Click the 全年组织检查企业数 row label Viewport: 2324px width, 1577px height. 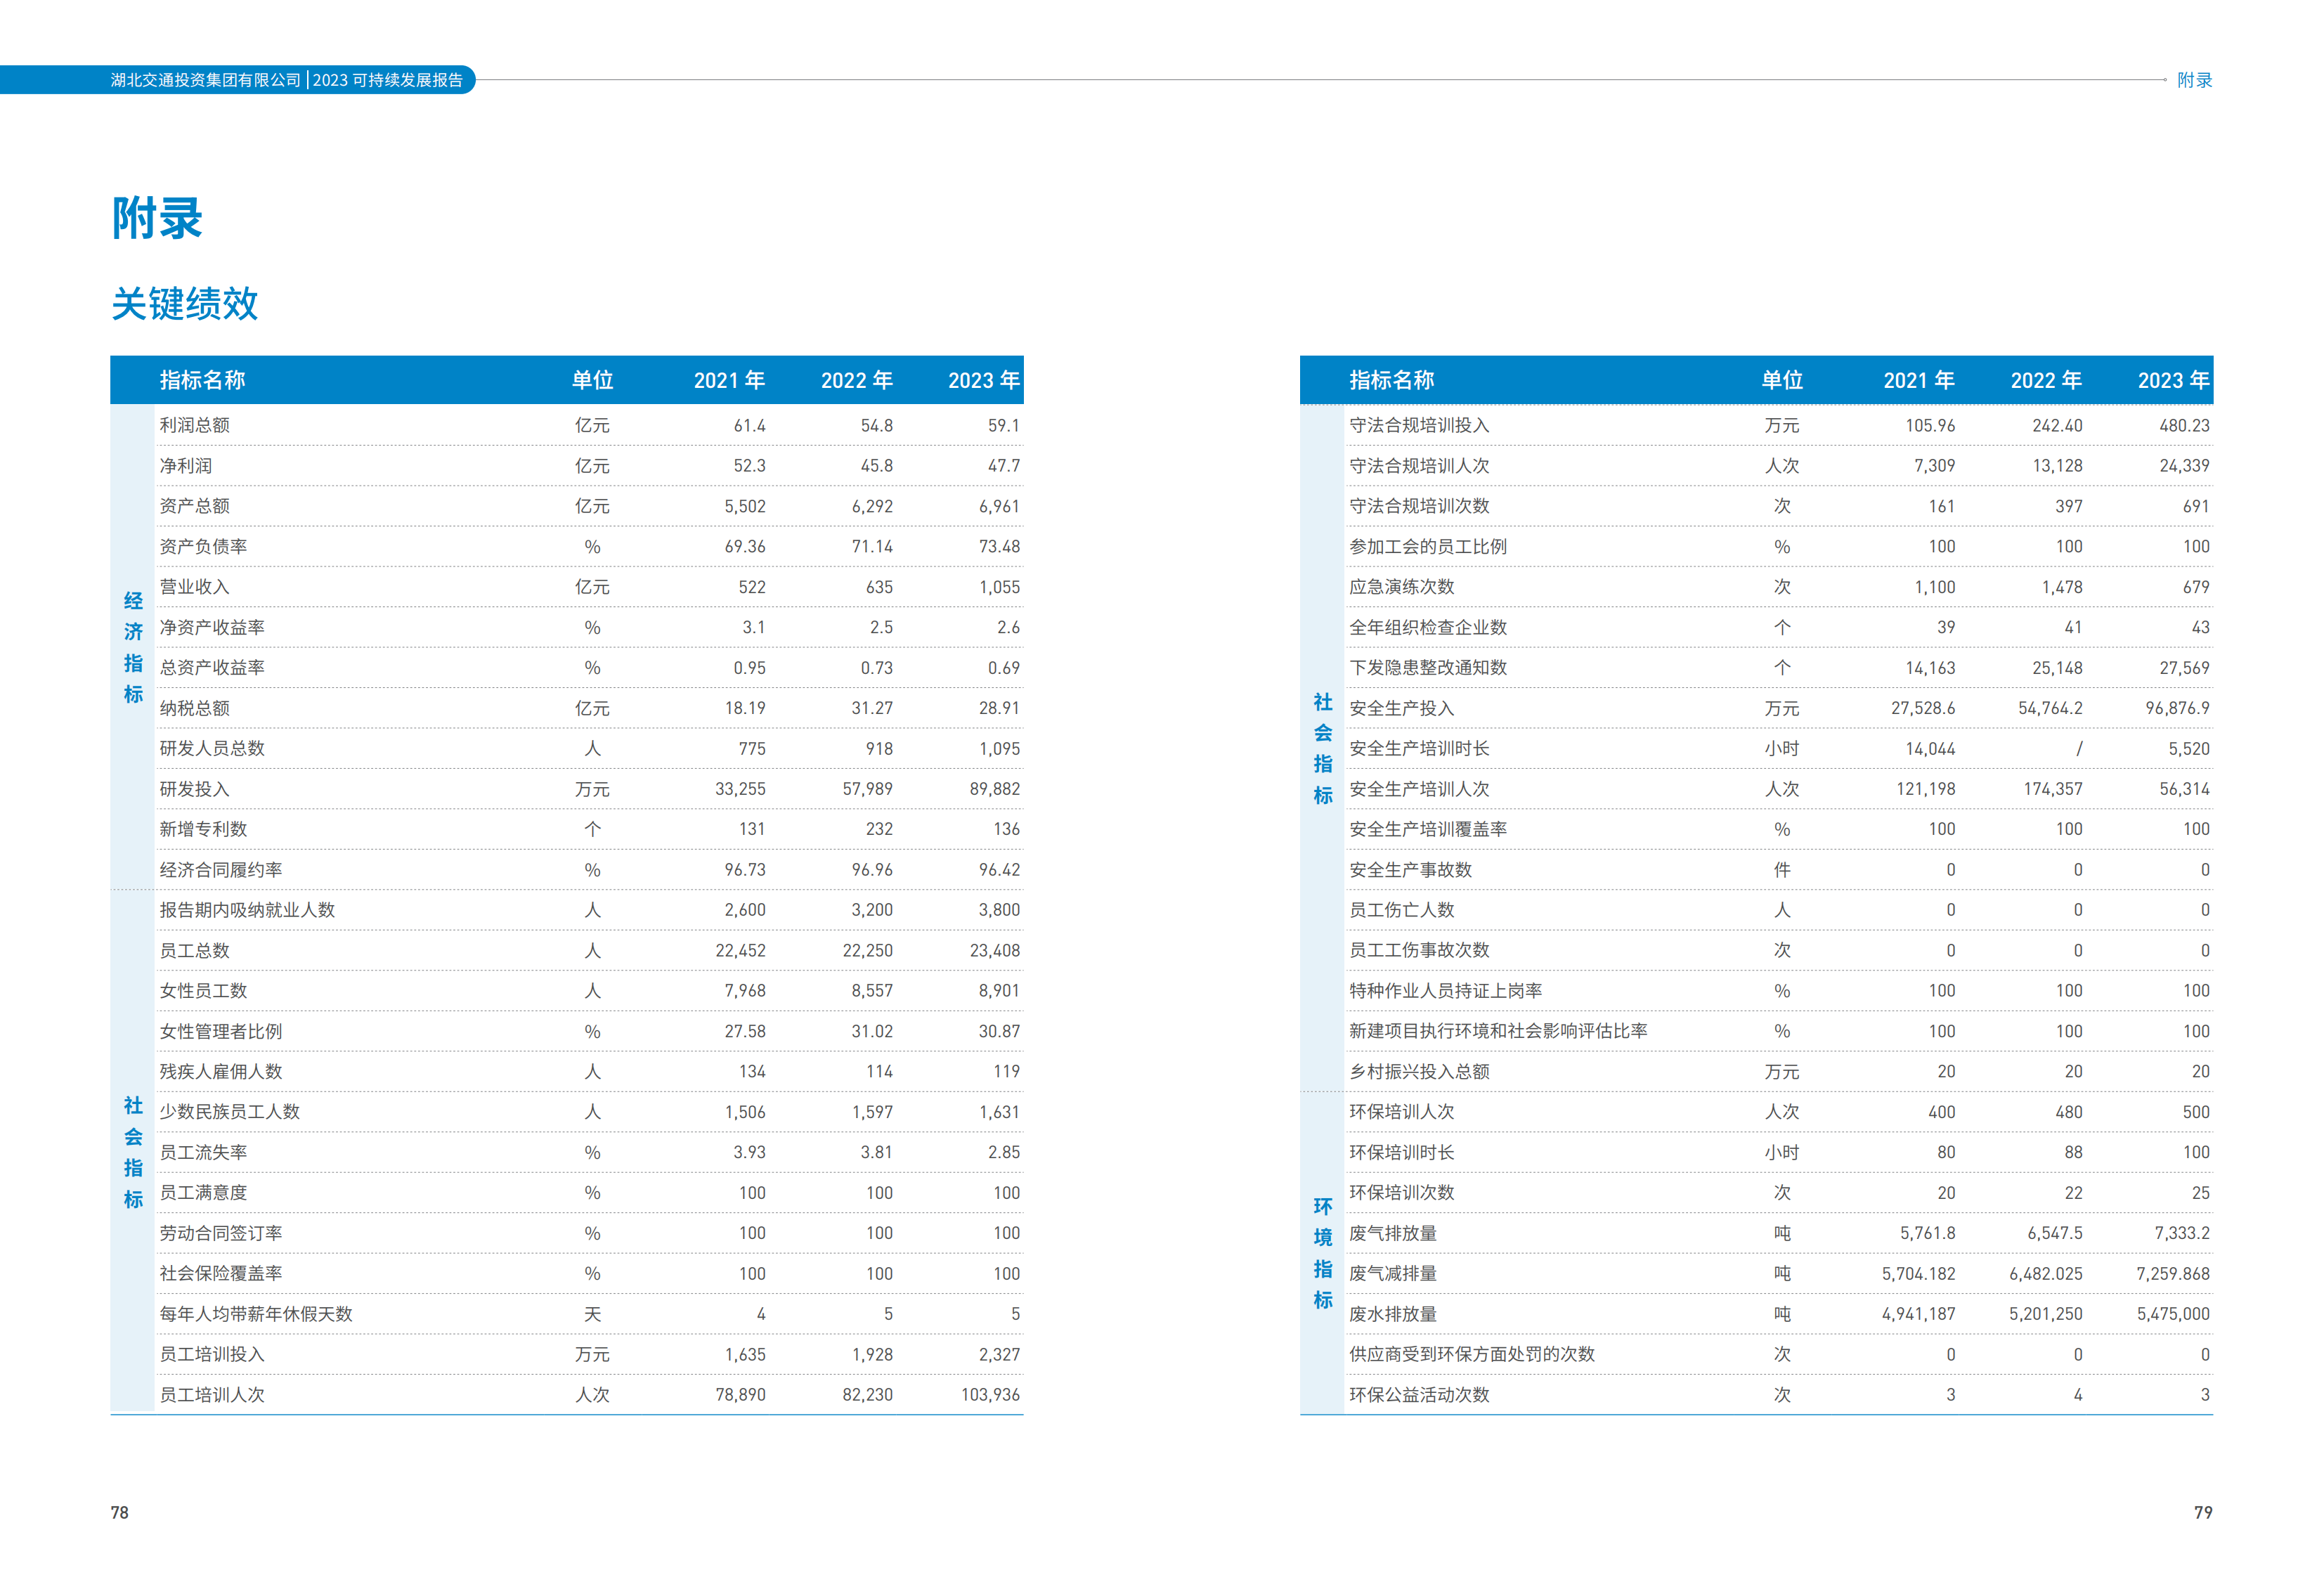point(1428,627)
